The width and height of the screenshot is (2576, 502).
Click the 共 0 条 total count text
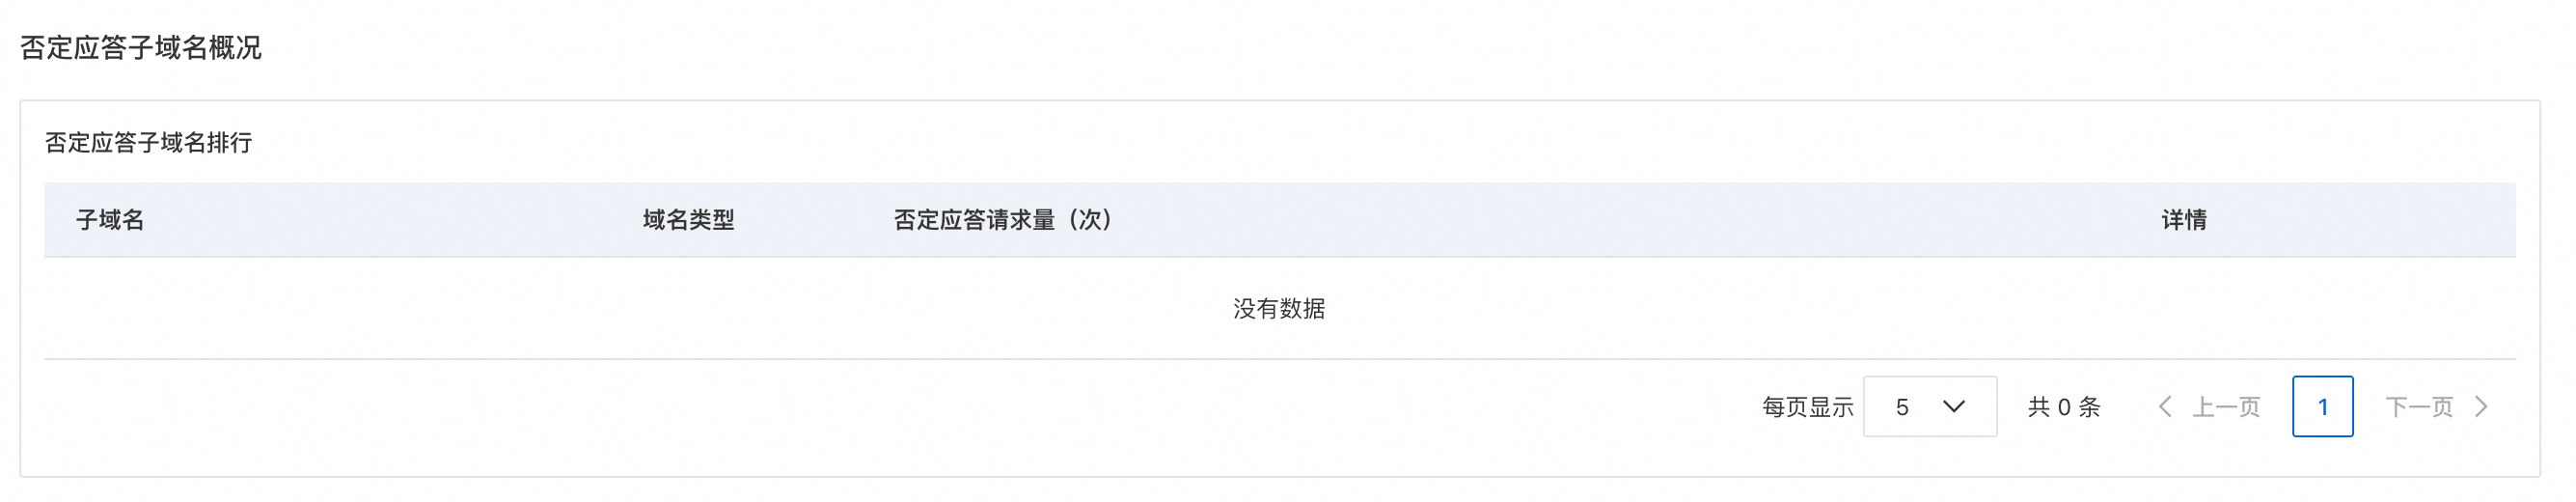[x=2064, y=407]
